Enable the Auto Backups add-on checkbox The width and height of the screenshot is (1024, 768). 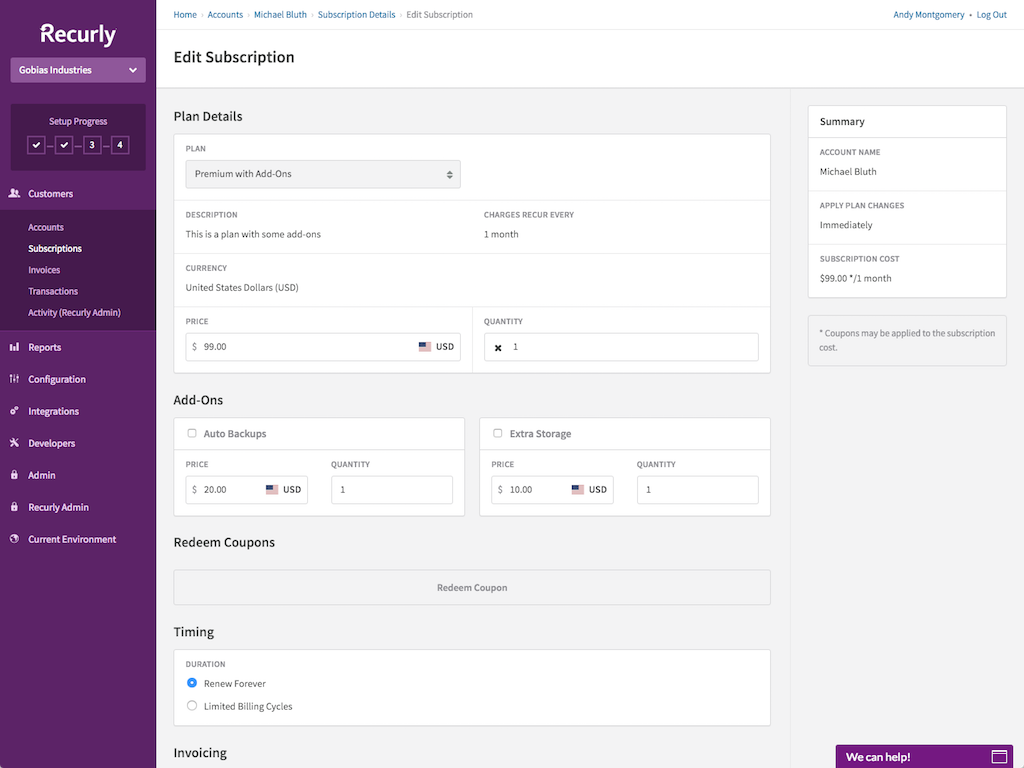[192, 433]
